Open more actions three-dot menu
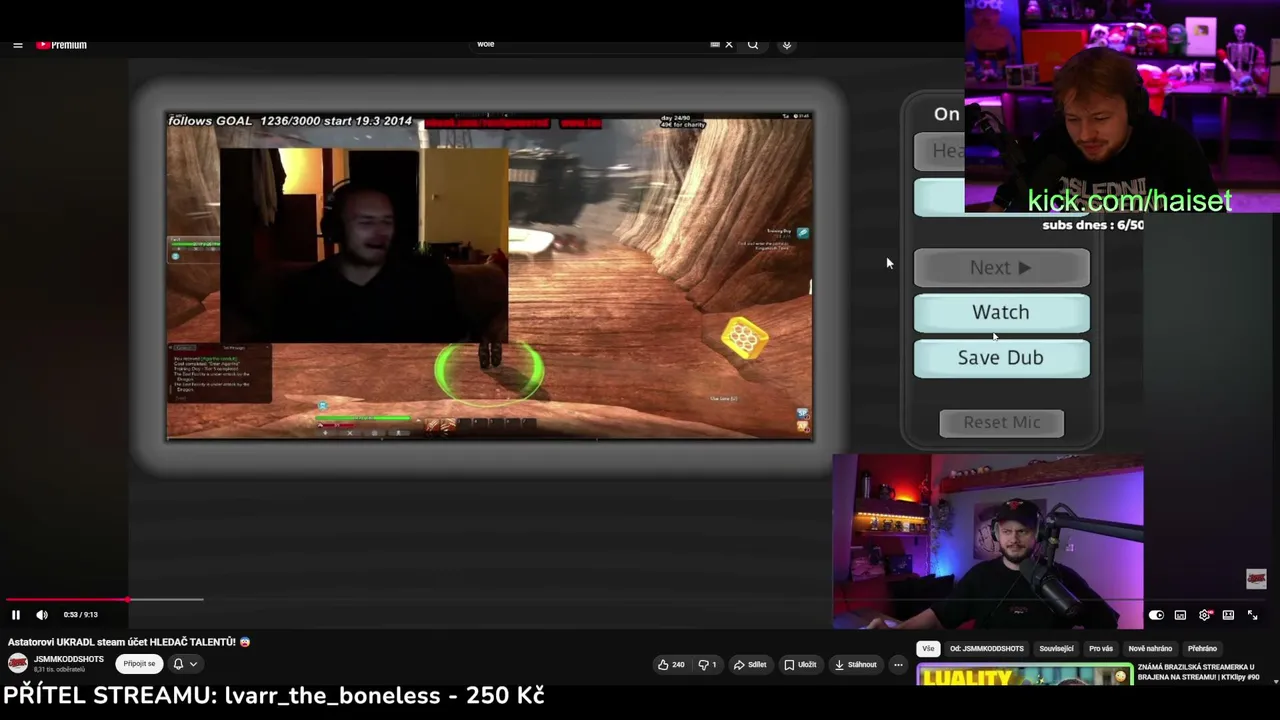1280x720 pixels. [x=898, y=665]
